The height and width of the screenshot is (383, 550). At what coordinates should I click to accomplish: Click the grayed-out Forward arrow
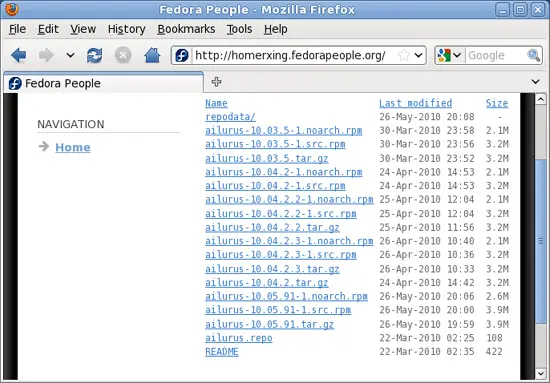(x=46, y=55)
